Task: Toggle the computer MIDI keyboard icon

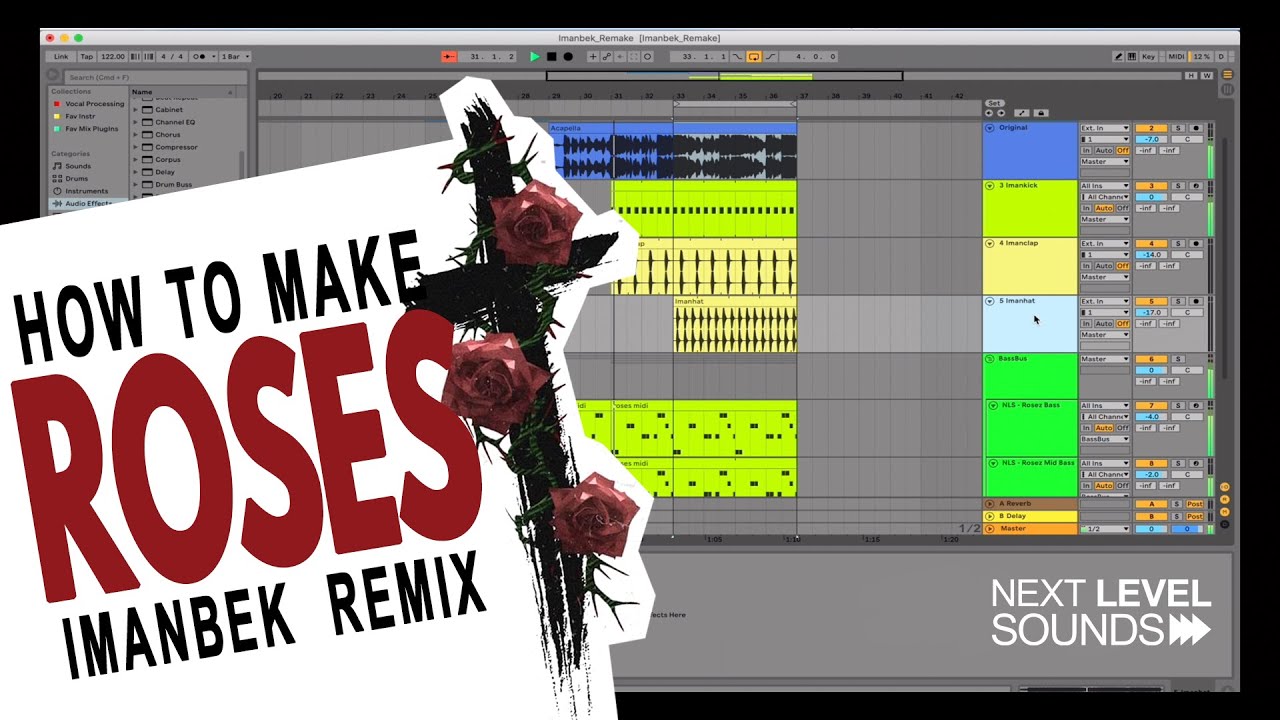Action: [x=1131, y=57]
